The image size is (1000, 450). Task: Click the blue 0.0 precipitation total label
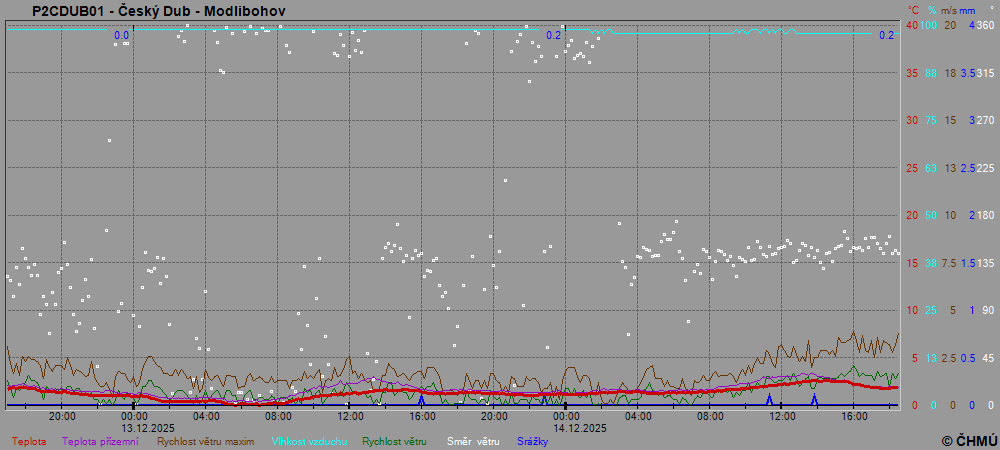click(122, 36)
